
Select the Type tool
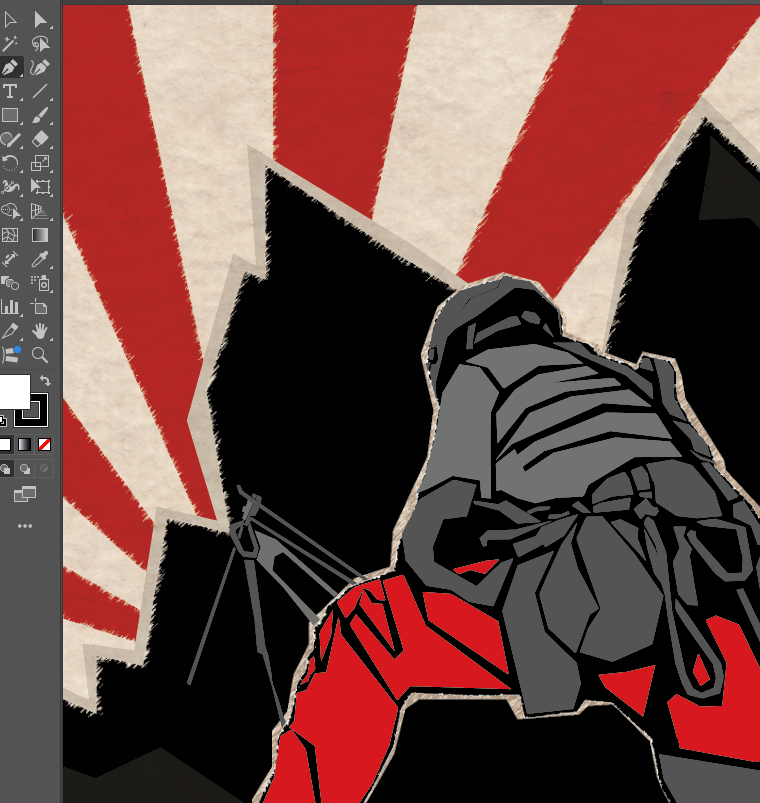10,91
